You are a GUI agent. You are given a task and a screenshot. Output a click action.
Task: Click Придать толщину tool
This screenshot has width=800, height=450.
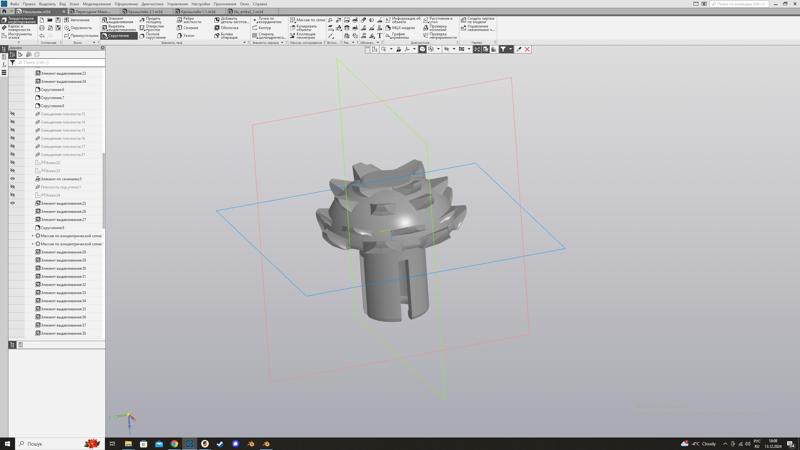pos(153,20)
